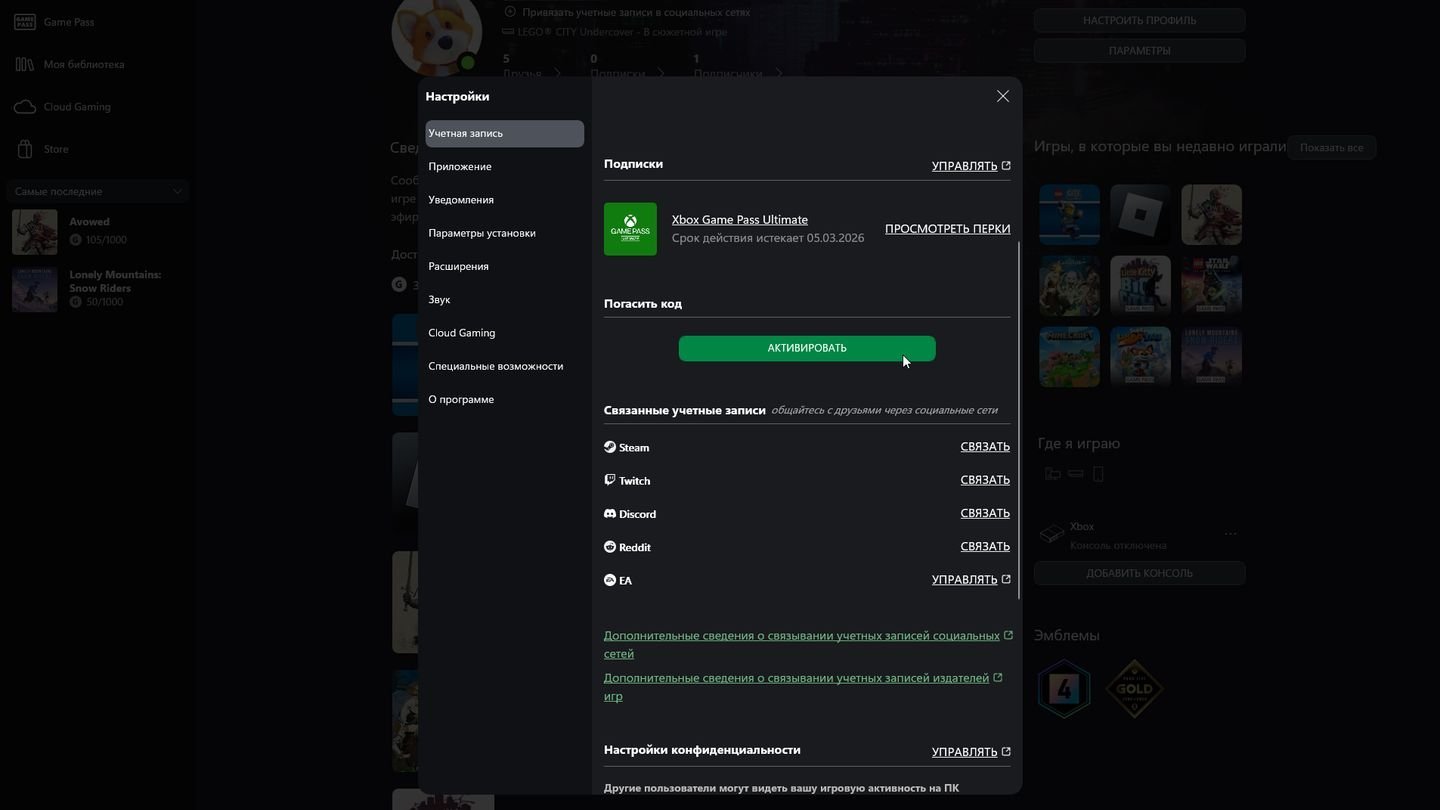The image size is (1440, 810).
Task: Click the mobile phone device icon
Action: tap(1098, 474)
